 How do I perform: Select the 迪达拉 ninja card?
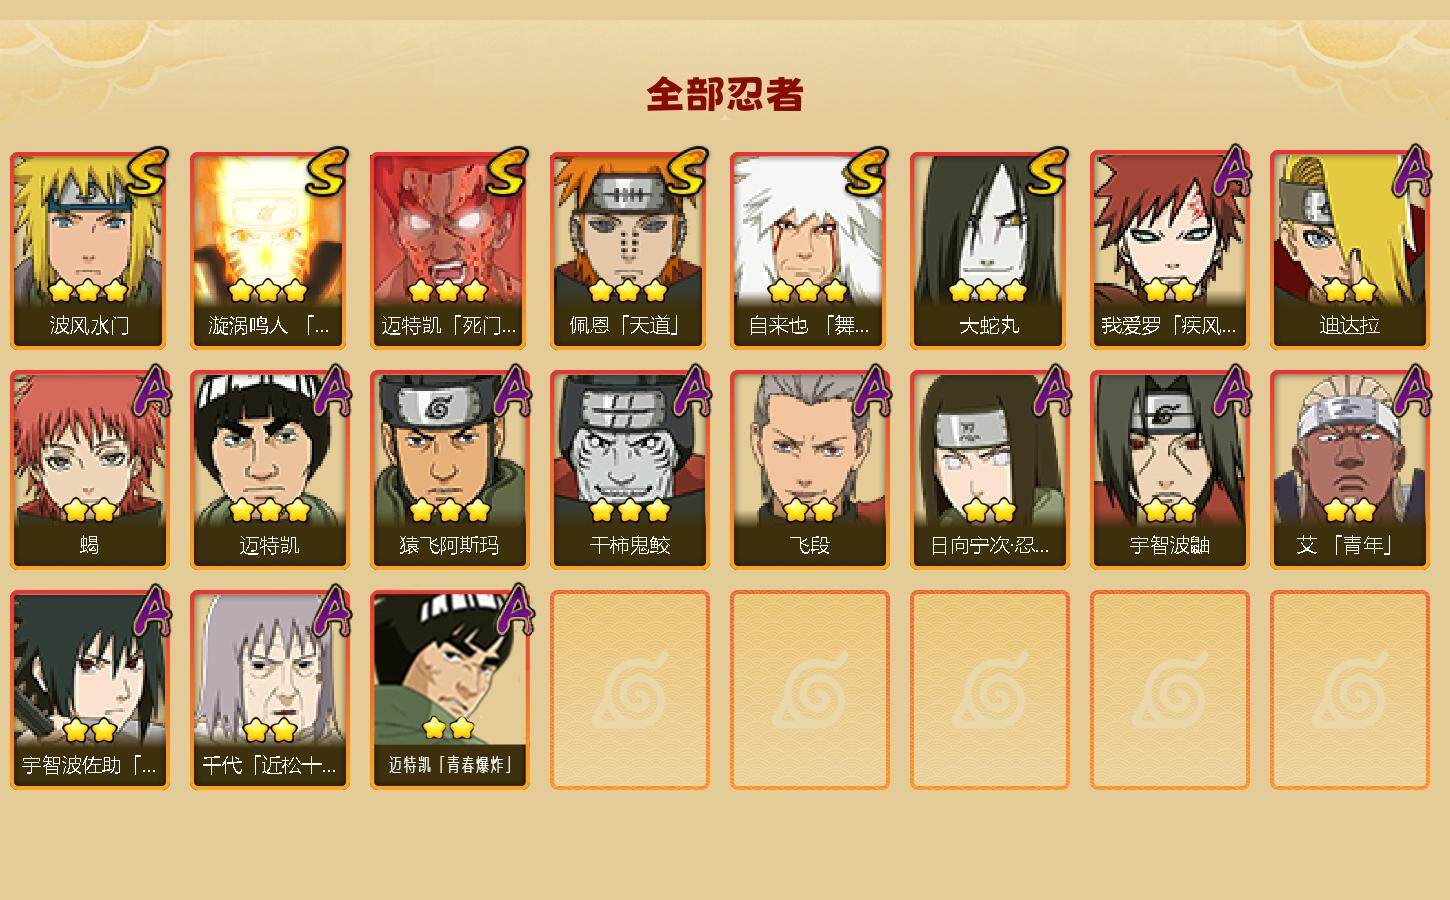pyautogui.click(x=1350, y=250)
